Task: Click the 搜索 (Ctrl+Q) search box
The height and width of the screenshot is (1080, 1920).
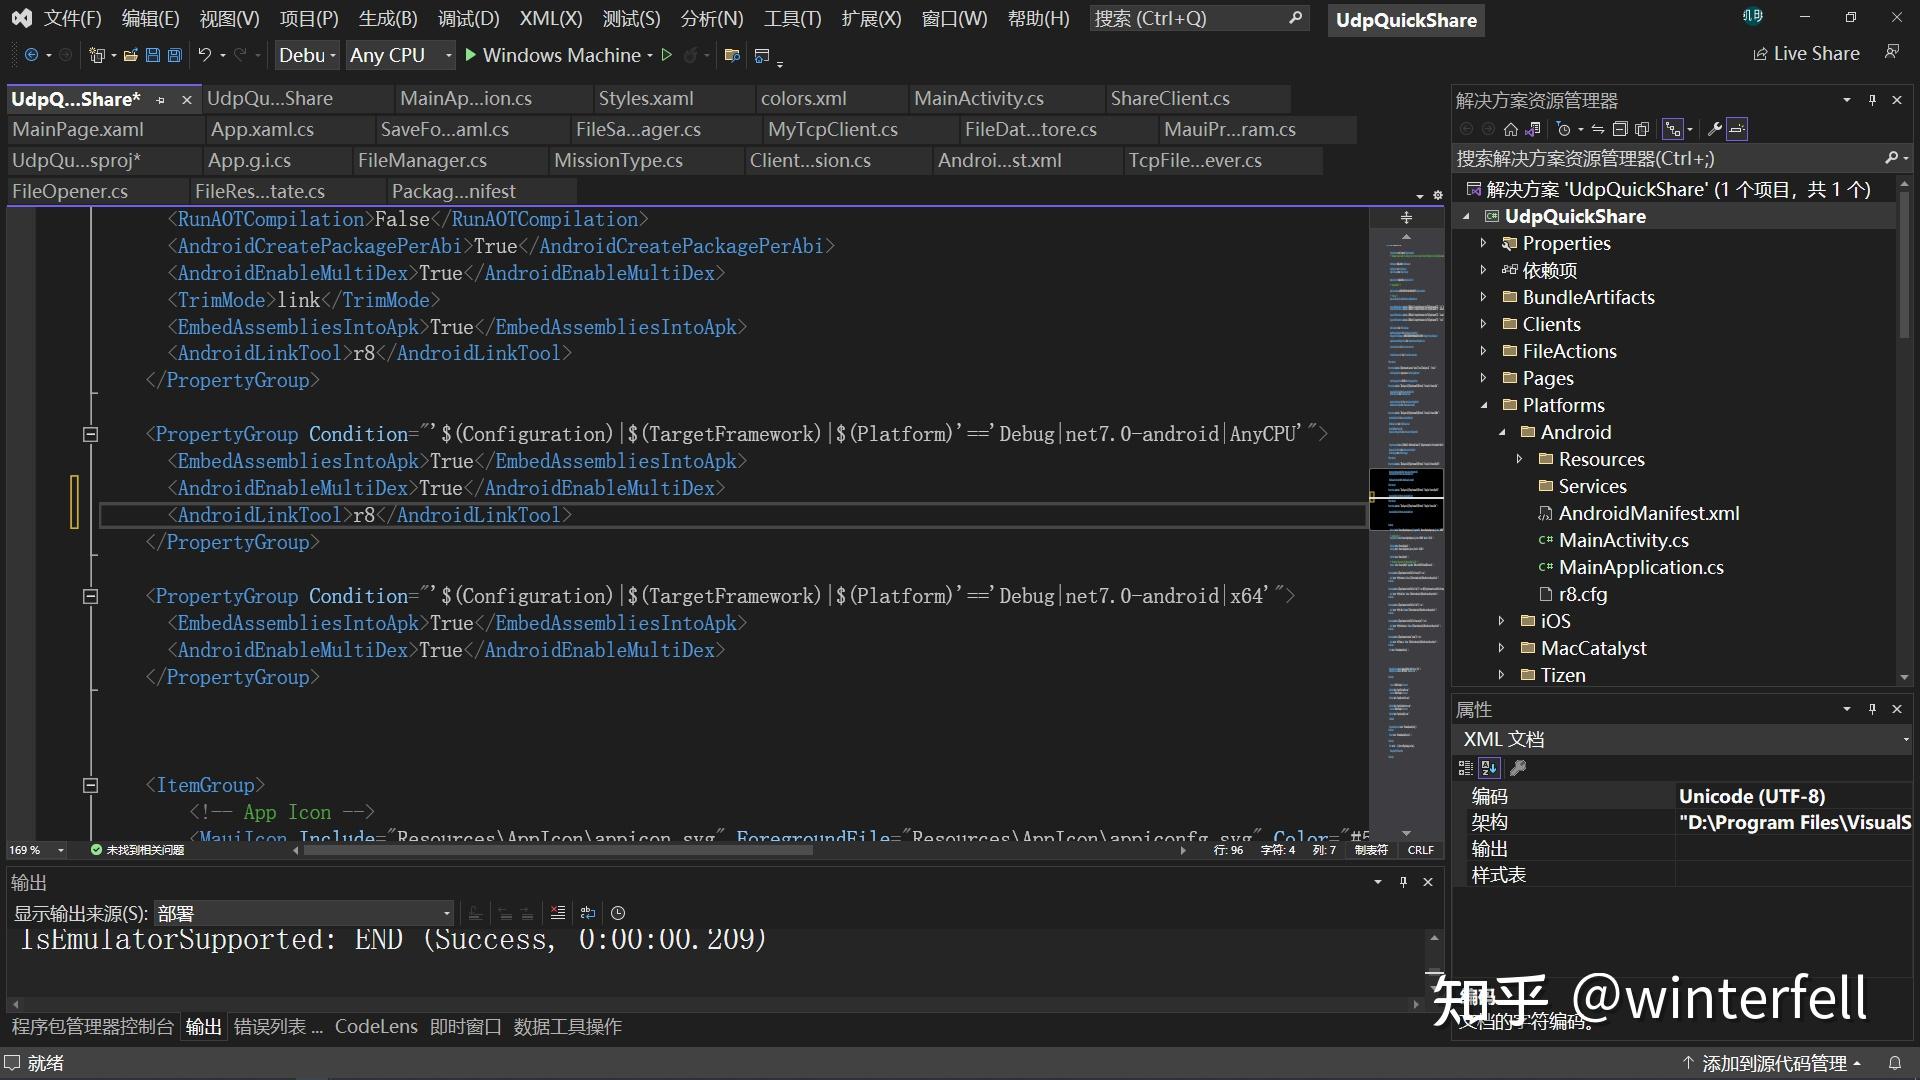Action: point(1199,19)
